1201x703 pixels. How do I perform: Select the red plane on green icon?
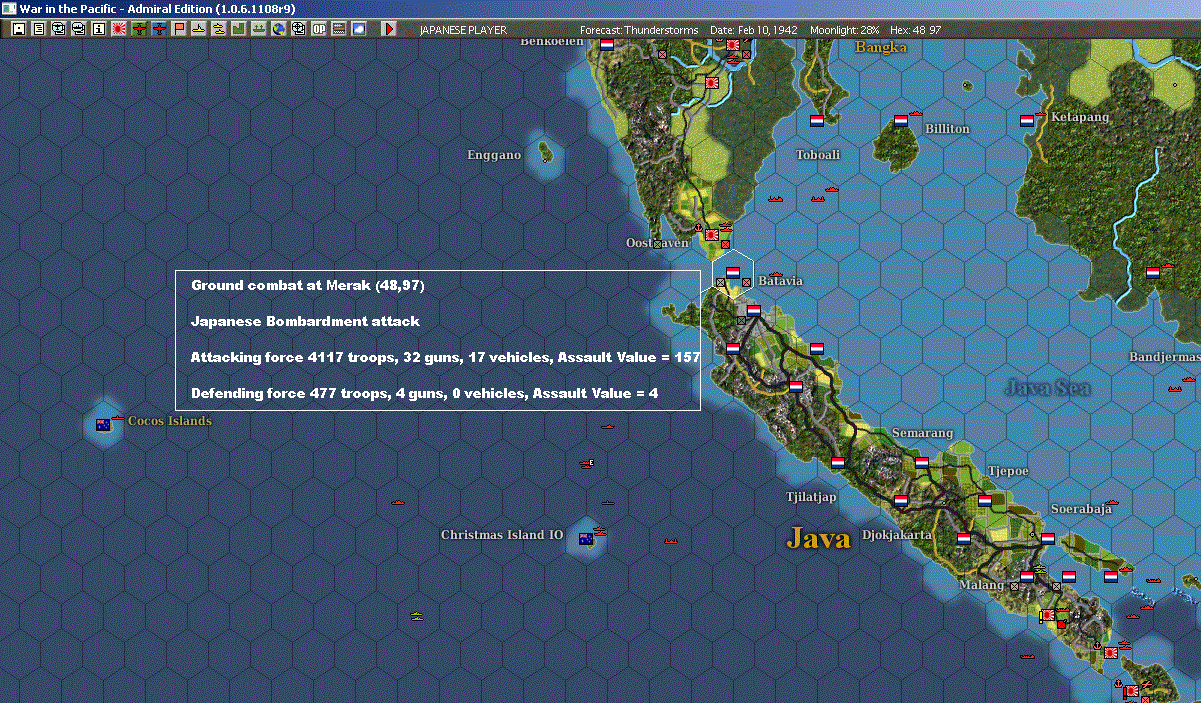pos(139,29)
